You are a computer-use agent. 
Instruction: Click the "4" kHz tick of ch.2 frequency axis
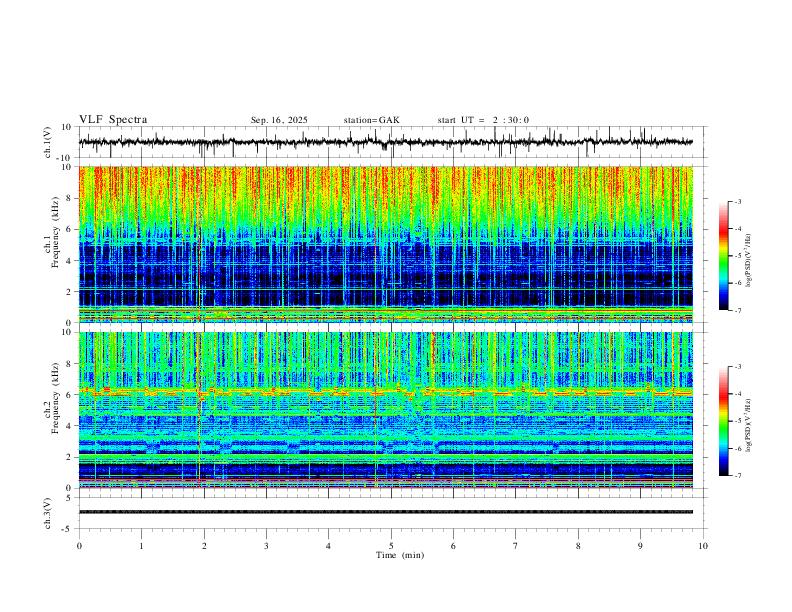tap(69, 426)
